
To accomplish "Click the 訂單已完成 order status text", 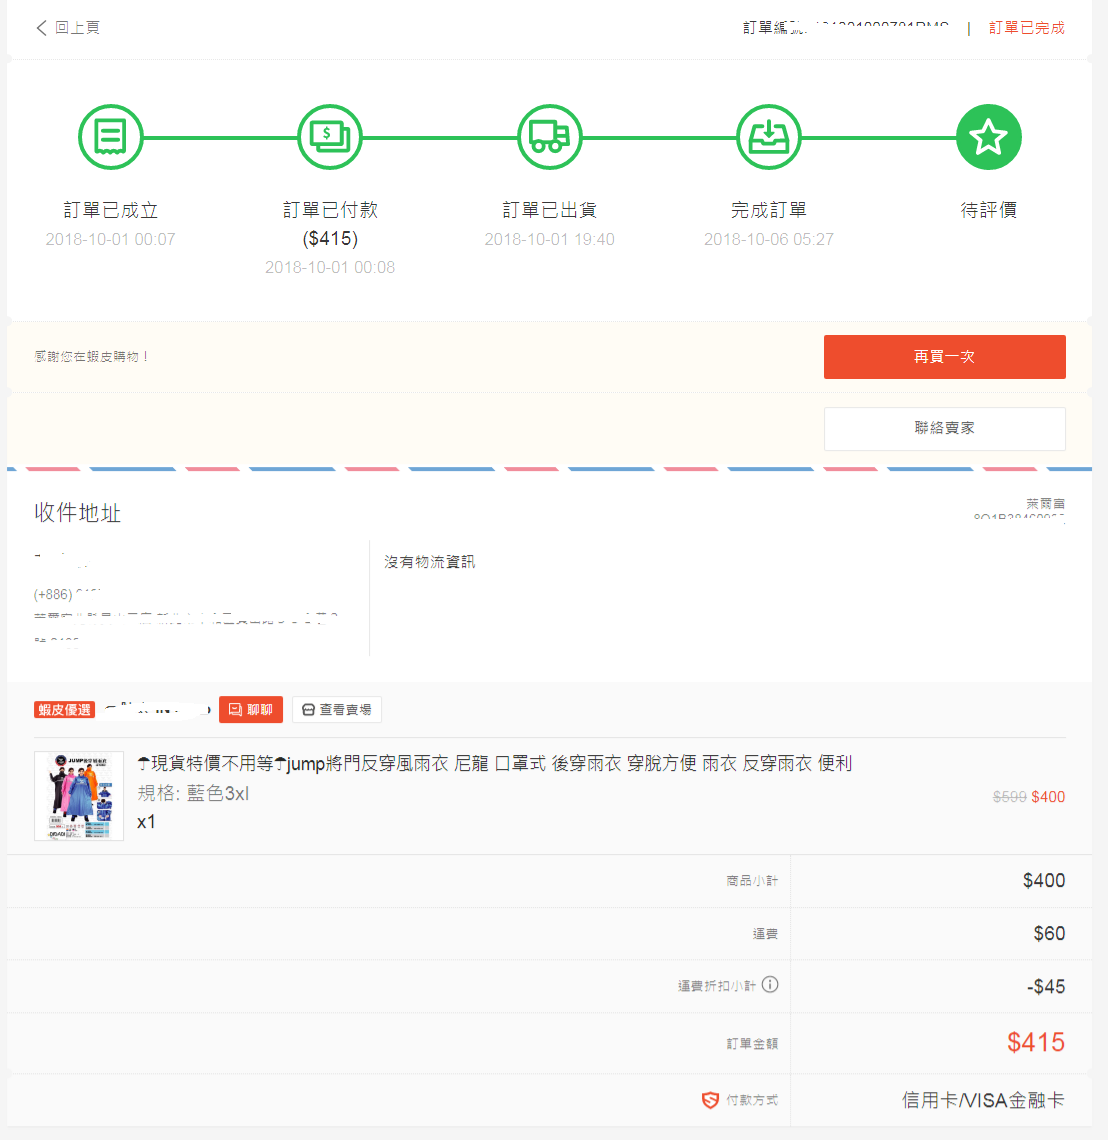I will point(1026,28).
